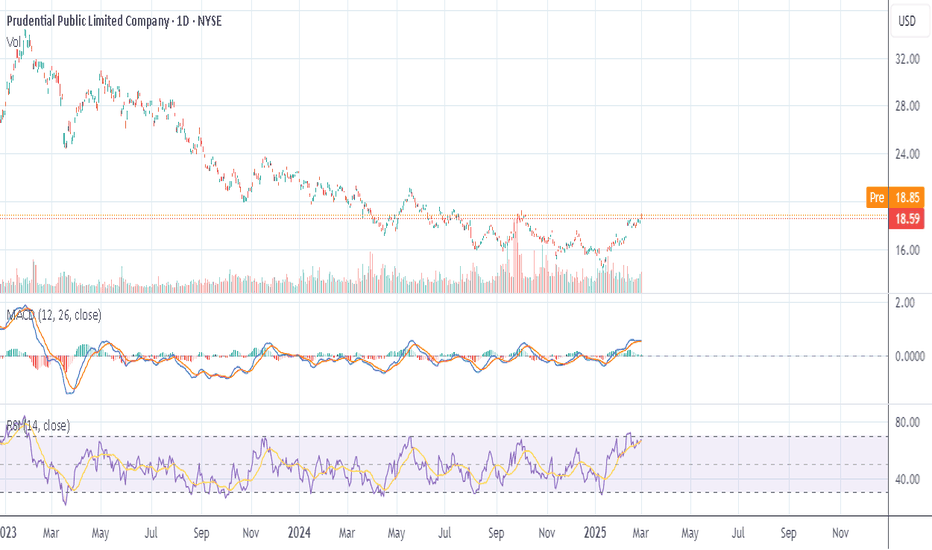
Task: Click the 32.00 price axis value
Action: [907, 59]
